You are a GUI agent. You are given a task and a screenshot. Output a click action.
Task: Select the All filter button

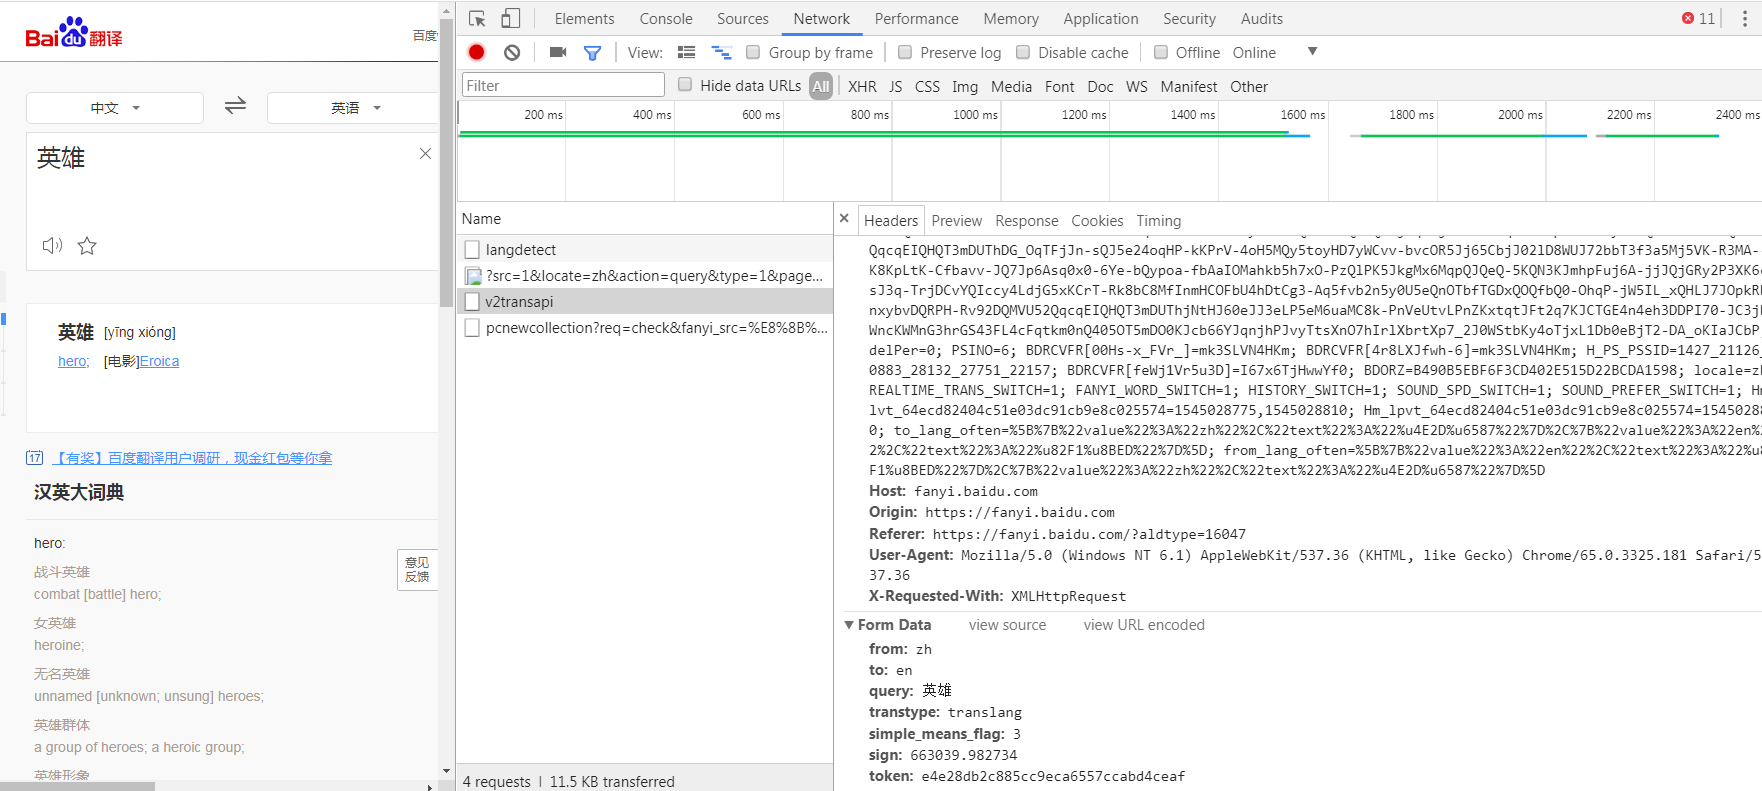click(x=821, y=87)
